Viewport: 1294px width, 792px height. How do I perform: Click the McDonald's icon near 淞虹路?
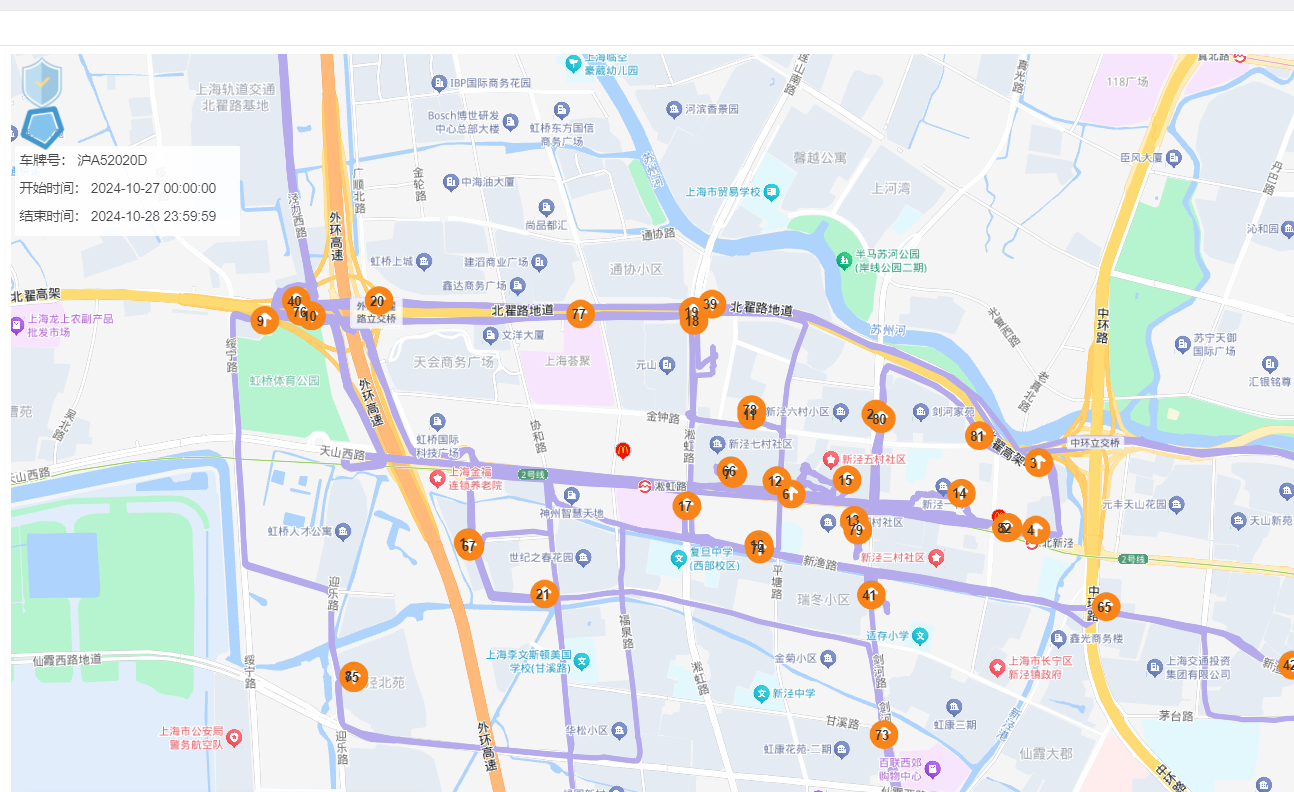coord(622,451)
